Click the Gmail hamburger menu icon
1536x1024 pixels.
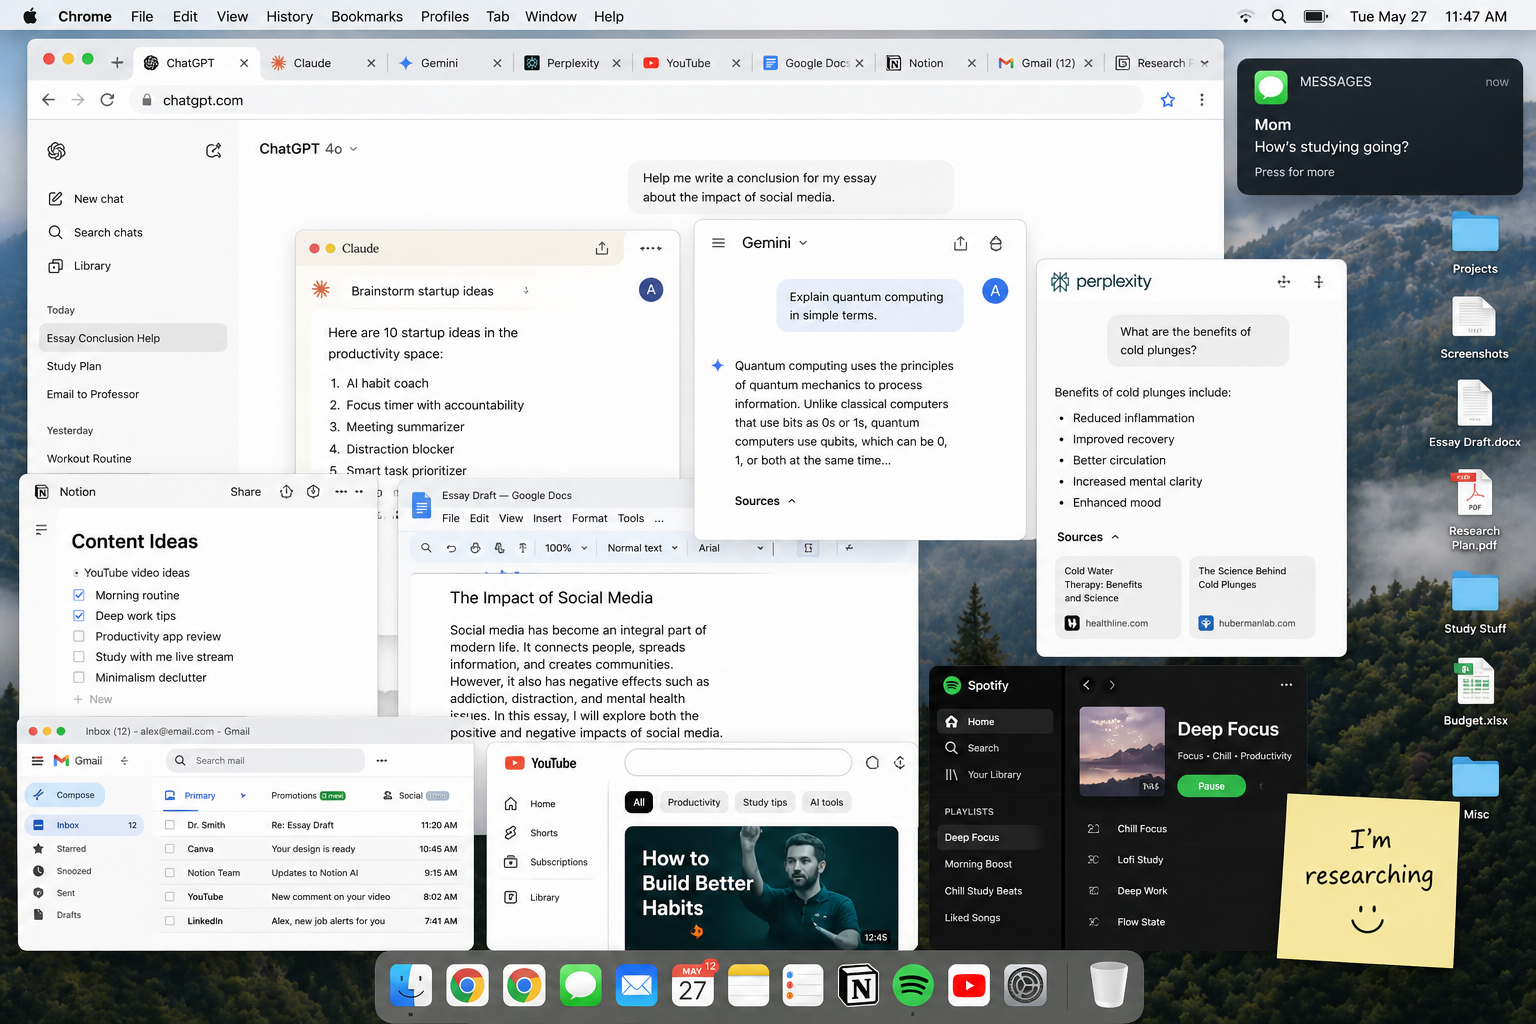tap(37, 761)
